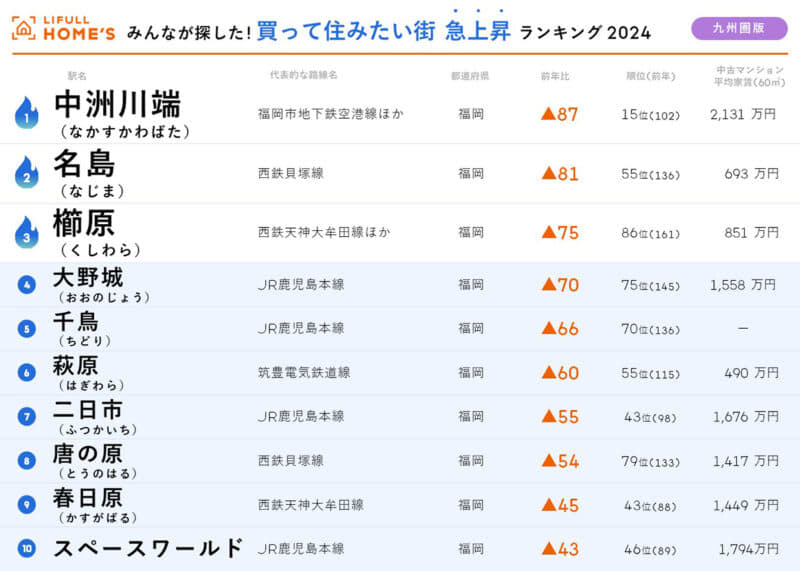Click the 駅名 column header

[76, 76]
